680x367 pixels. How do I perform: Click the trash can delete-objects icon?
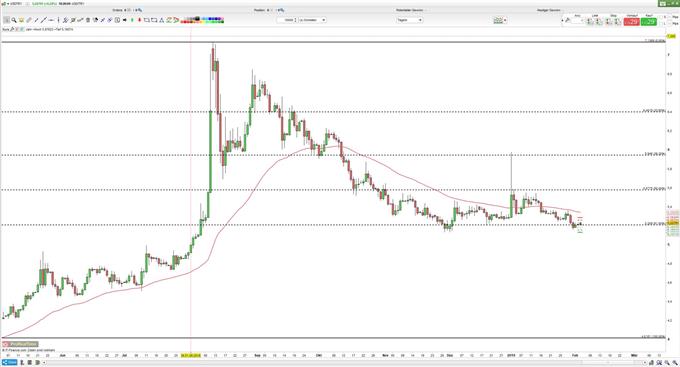point(88,20)
